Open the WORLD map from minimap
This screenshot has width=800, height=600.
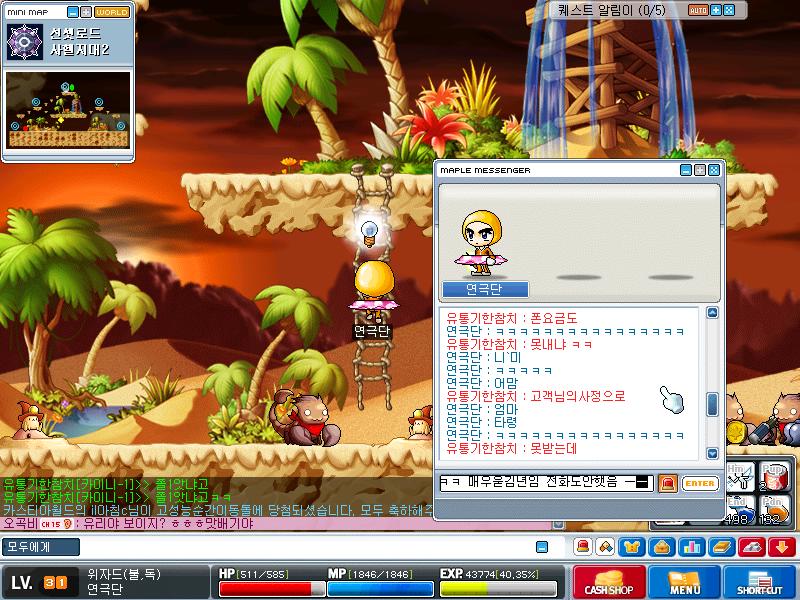[112, 12]
